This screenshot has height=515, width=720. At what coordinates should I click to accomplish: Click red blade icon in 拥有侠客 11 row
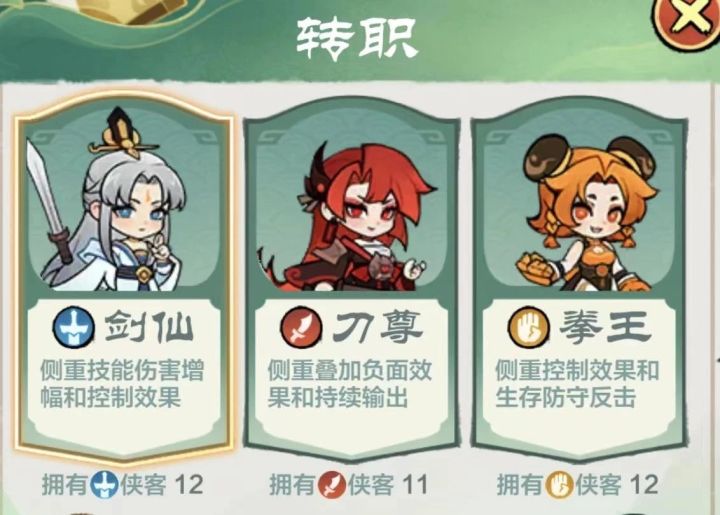(x=332, y=485)
